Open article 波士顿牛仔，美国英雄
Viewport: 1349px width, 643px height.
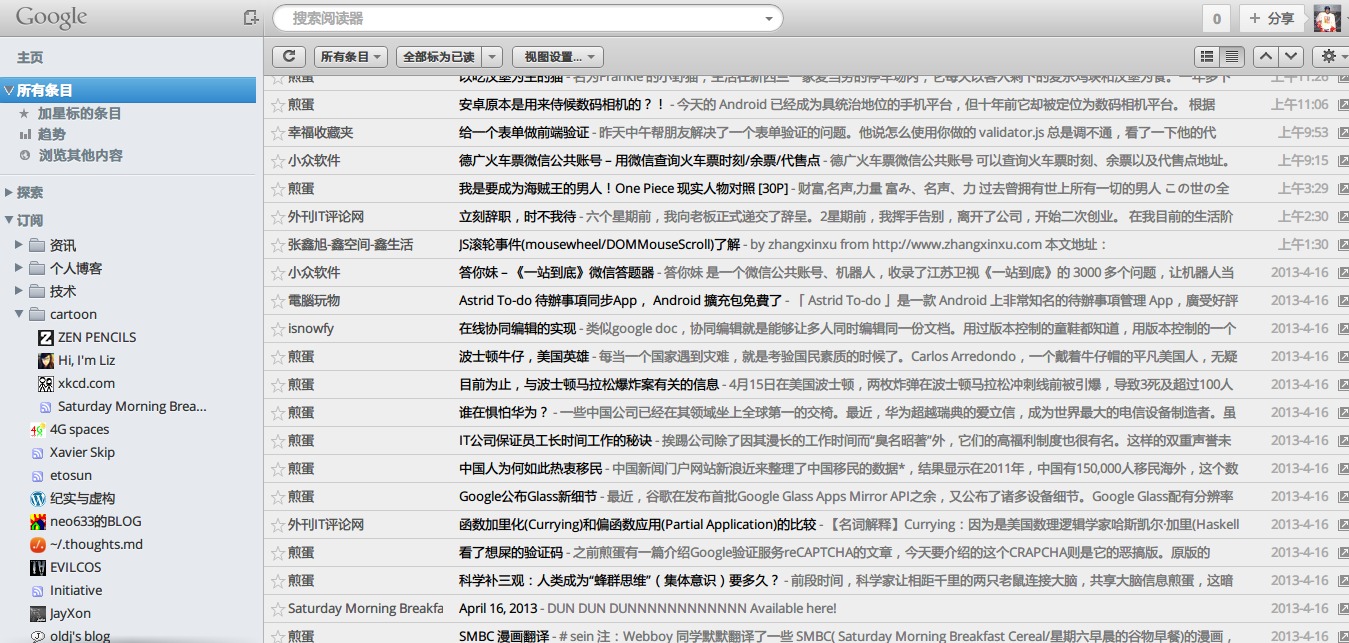click(x=524, y=356)
